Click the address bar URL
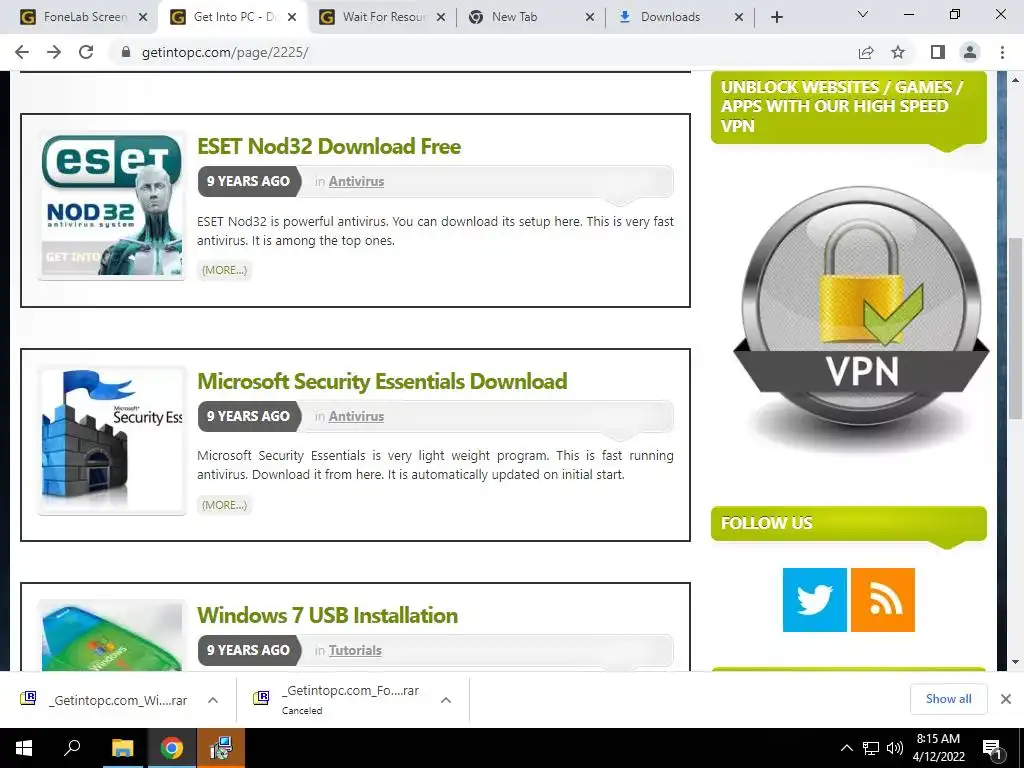 (x=225, y=52)
